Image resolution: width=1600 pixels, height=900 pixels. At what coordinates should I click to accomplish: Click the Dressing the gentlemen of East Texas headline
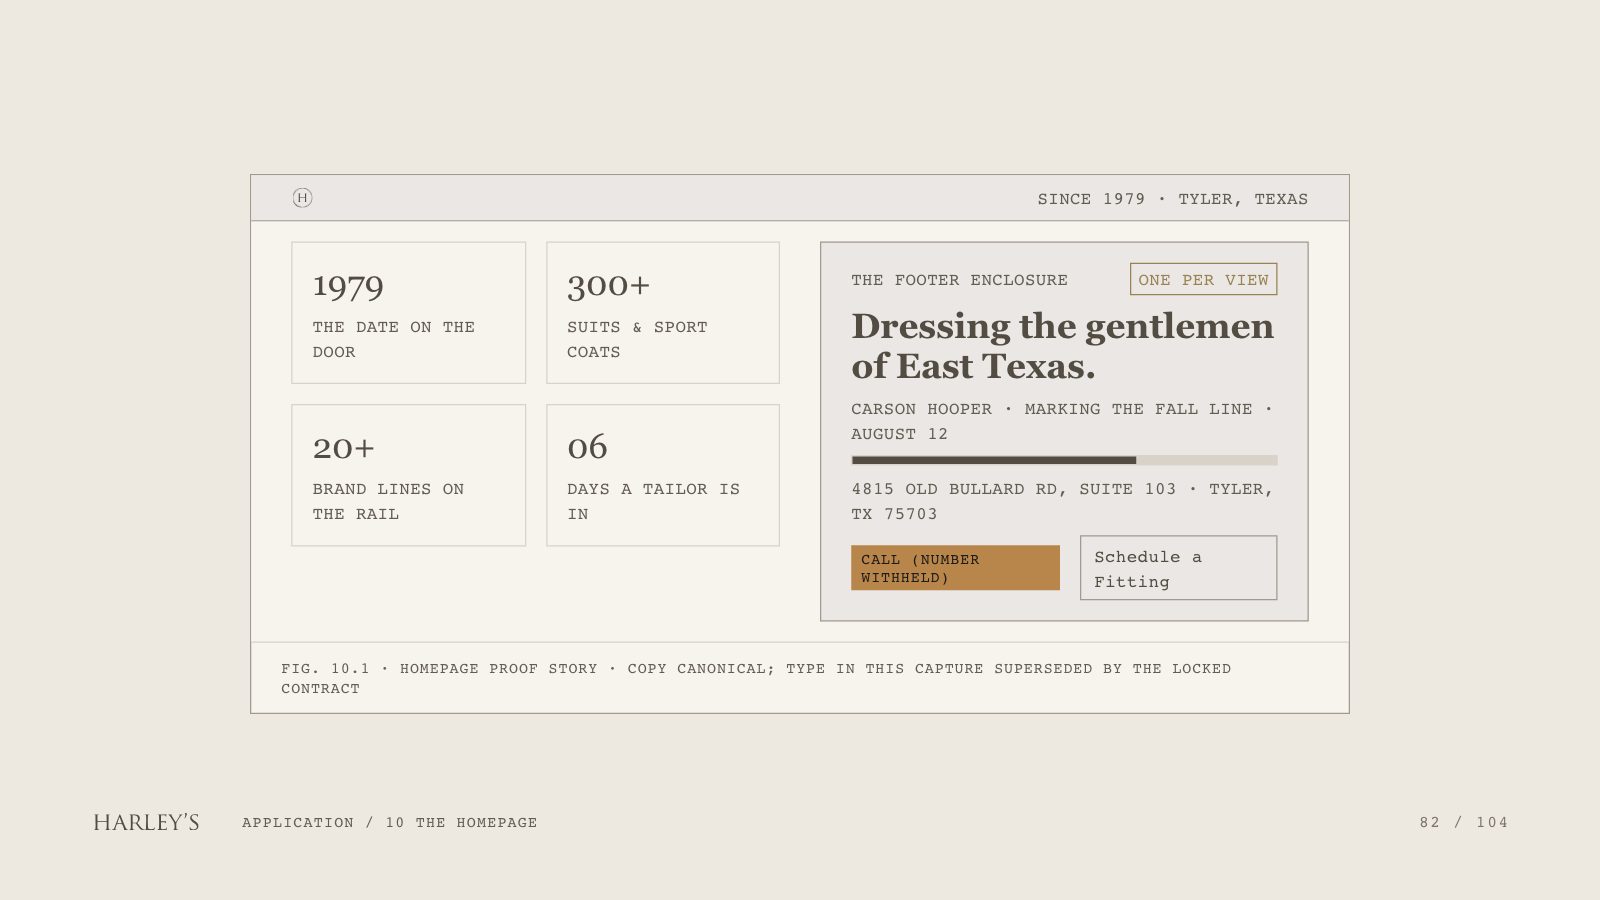point(1062,346)
